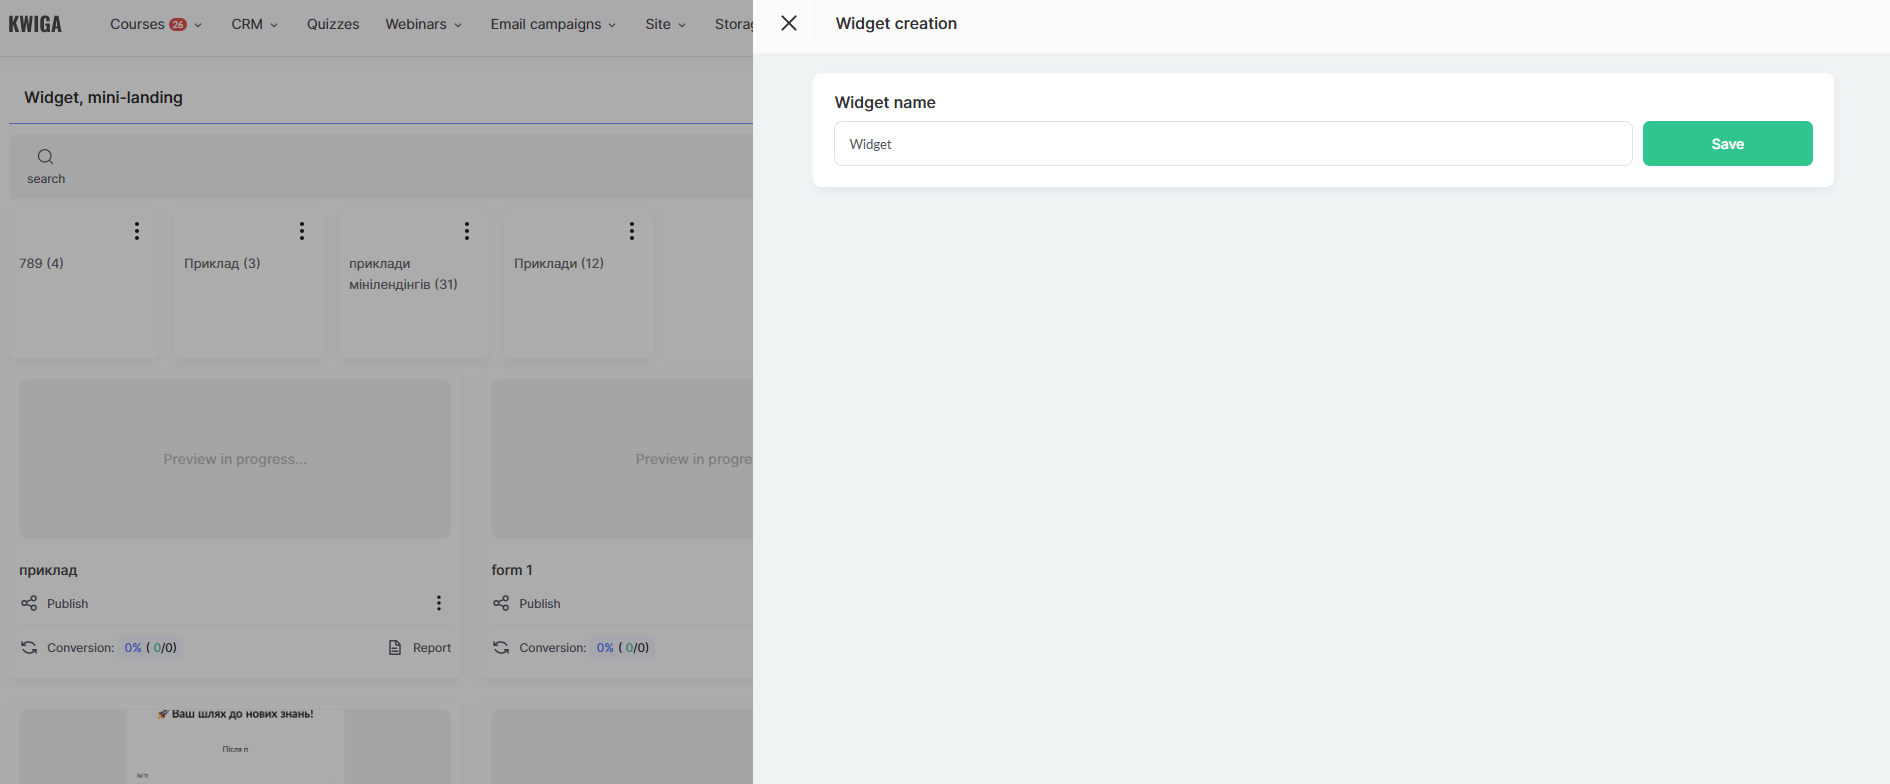Expand the Webinars dropdown menu
1890x784 pixels.
pos(423,24)
